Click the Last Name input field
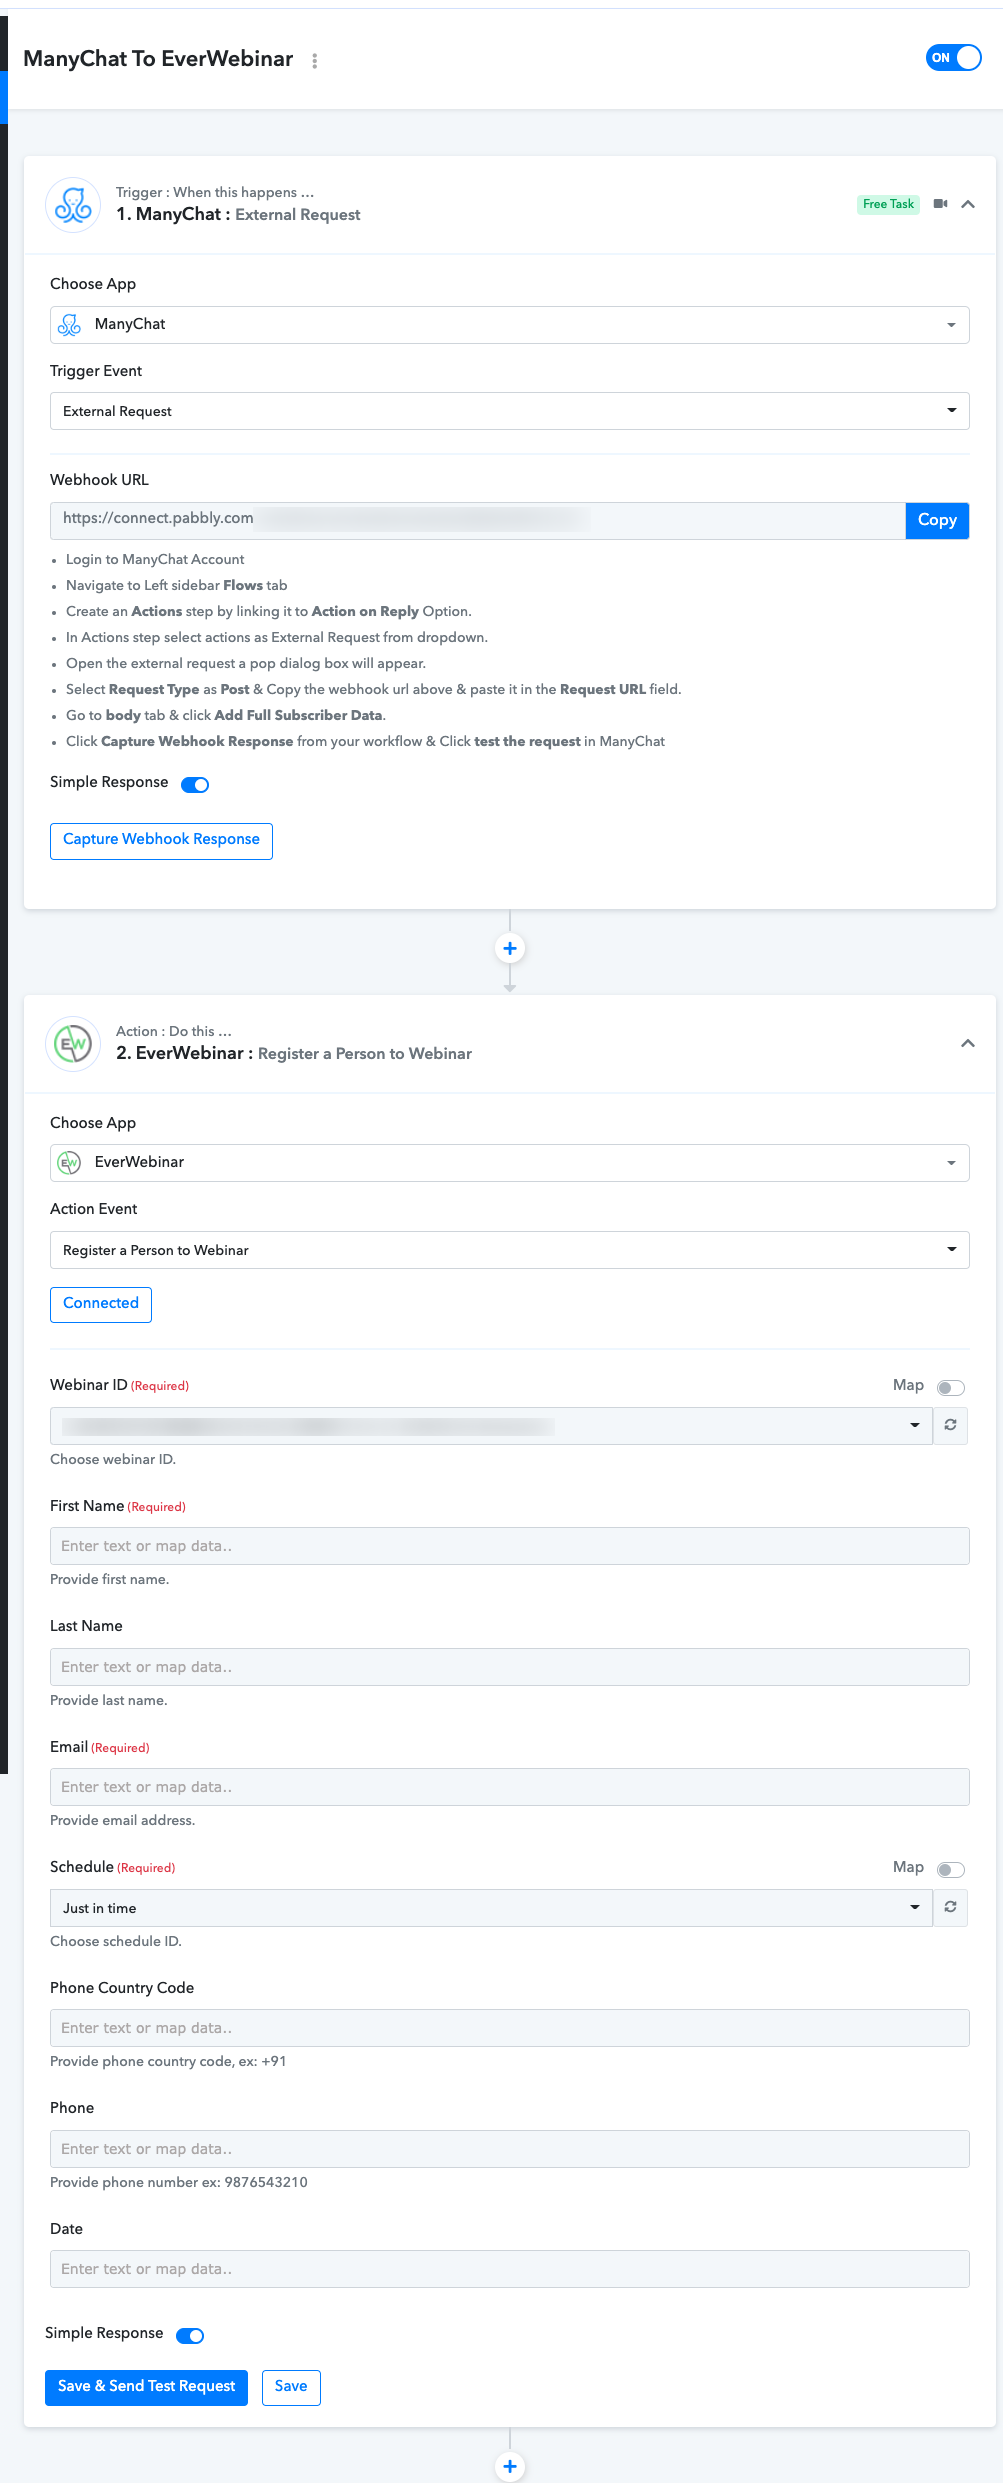 point(510,1667)
